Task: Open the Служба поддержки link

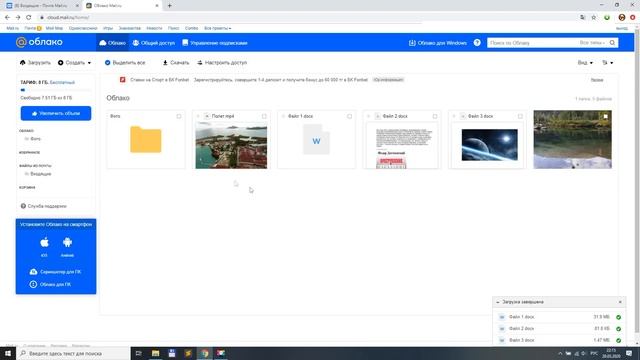Action: pos(44,206)
